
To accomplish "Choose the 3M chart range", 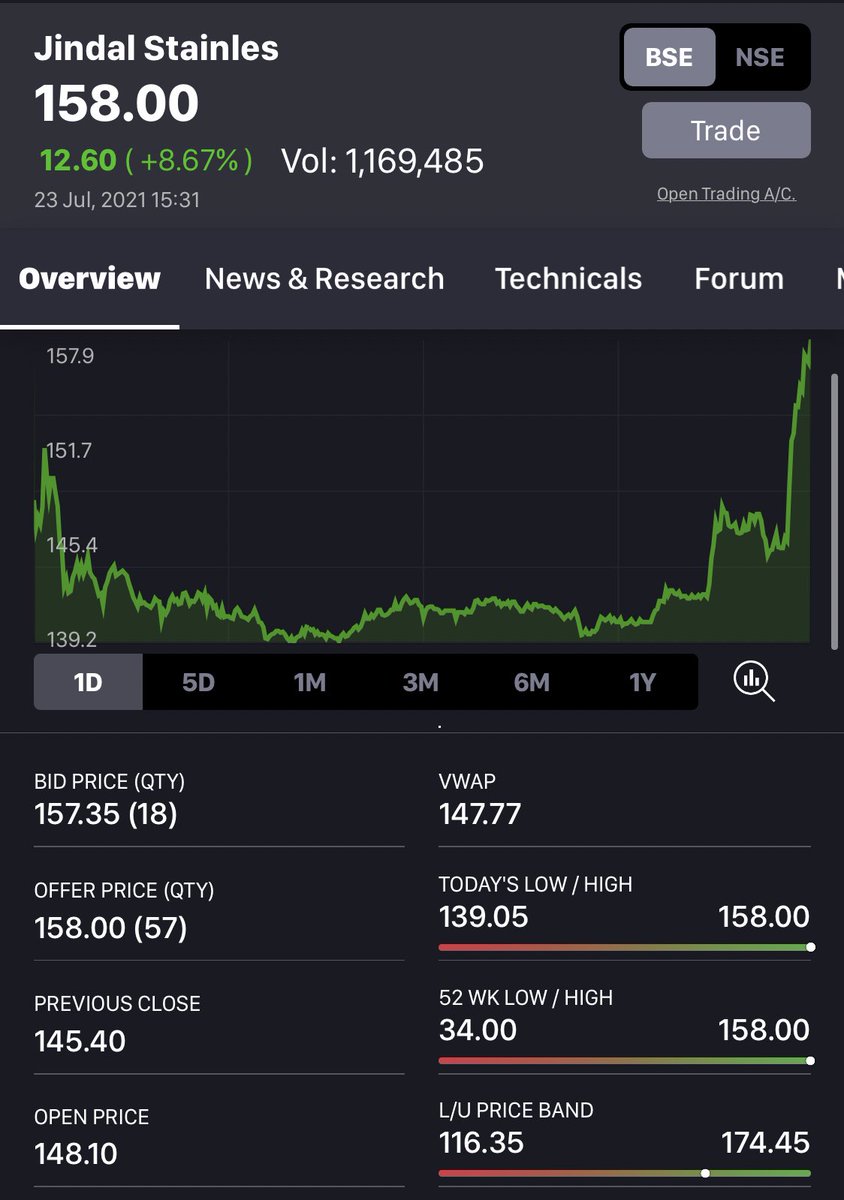I will (x=421, y=682).
